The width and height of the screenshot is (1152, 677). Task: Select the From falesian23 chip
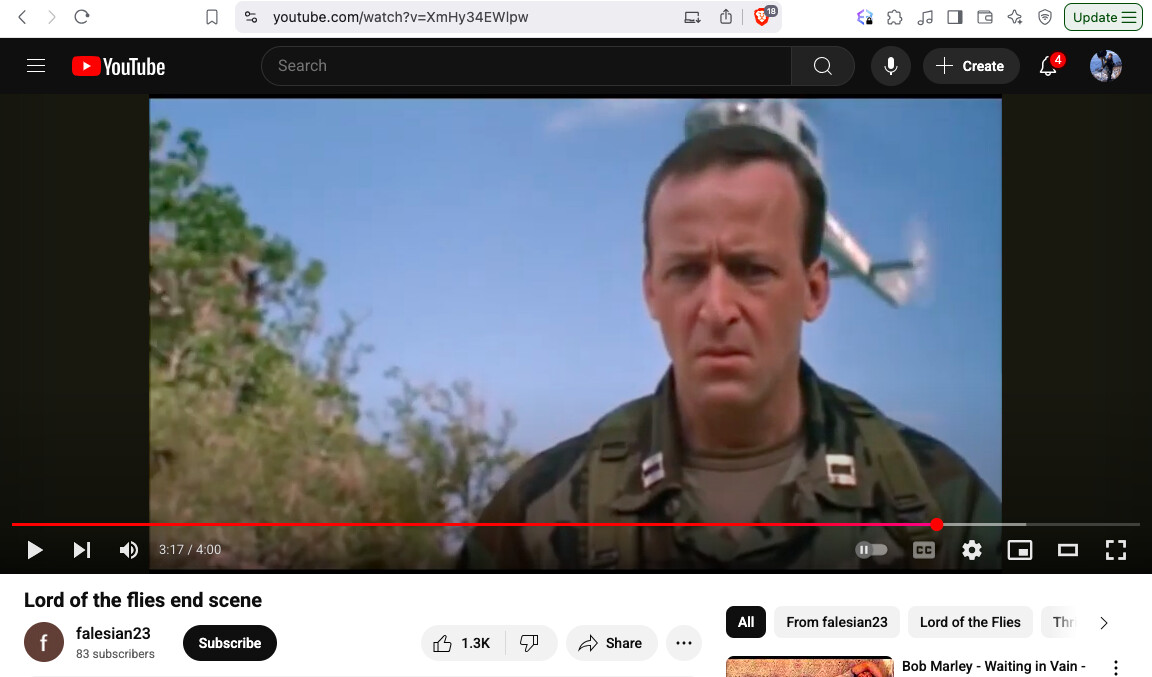pos(837,622)
